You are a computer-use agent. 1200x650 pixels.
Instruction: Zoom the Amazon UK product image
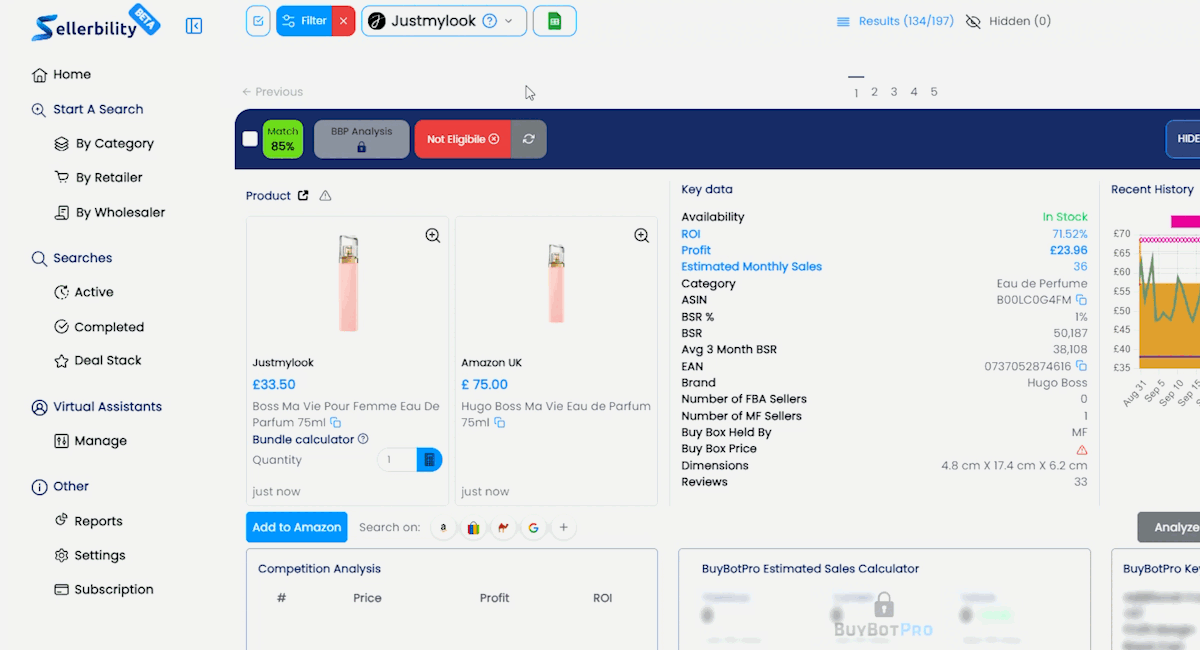point(642,236)
